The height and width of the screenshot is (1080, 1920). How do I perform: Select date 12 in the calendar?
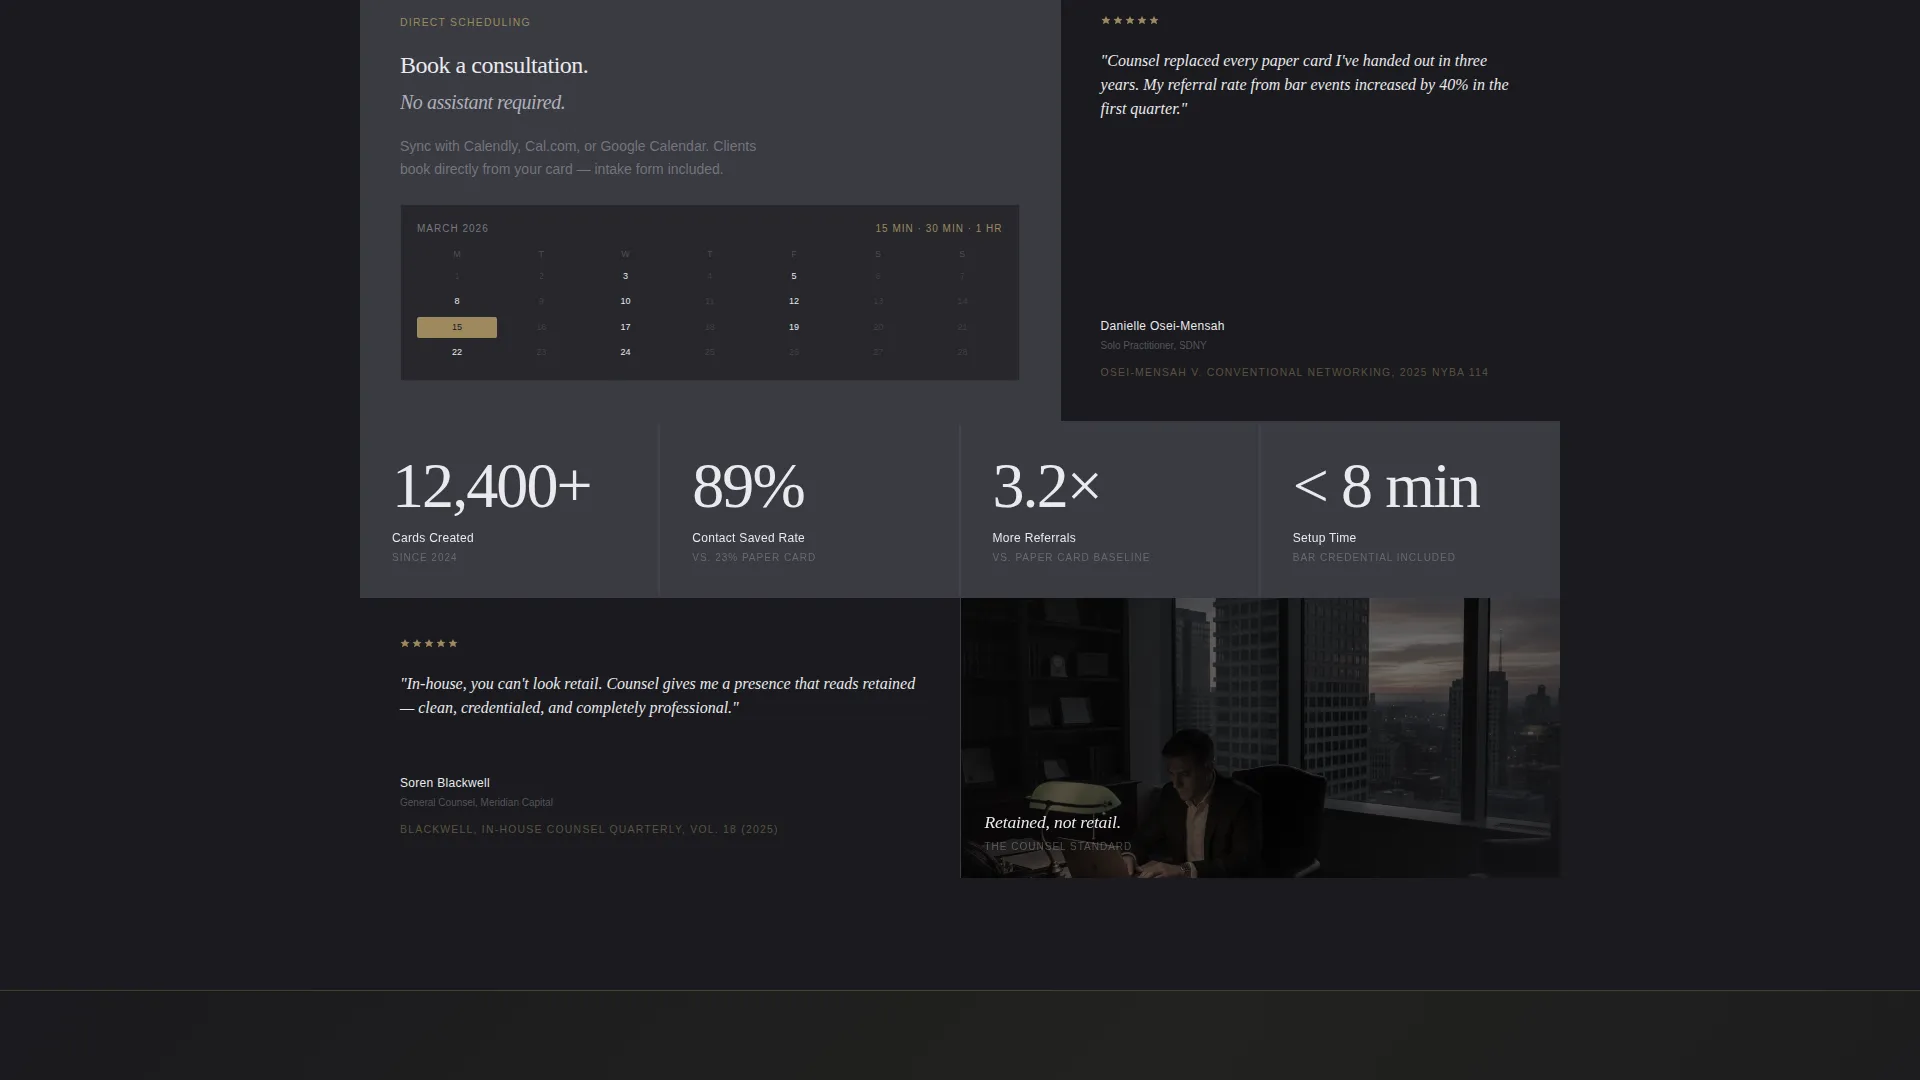click(x=794, y=301)
